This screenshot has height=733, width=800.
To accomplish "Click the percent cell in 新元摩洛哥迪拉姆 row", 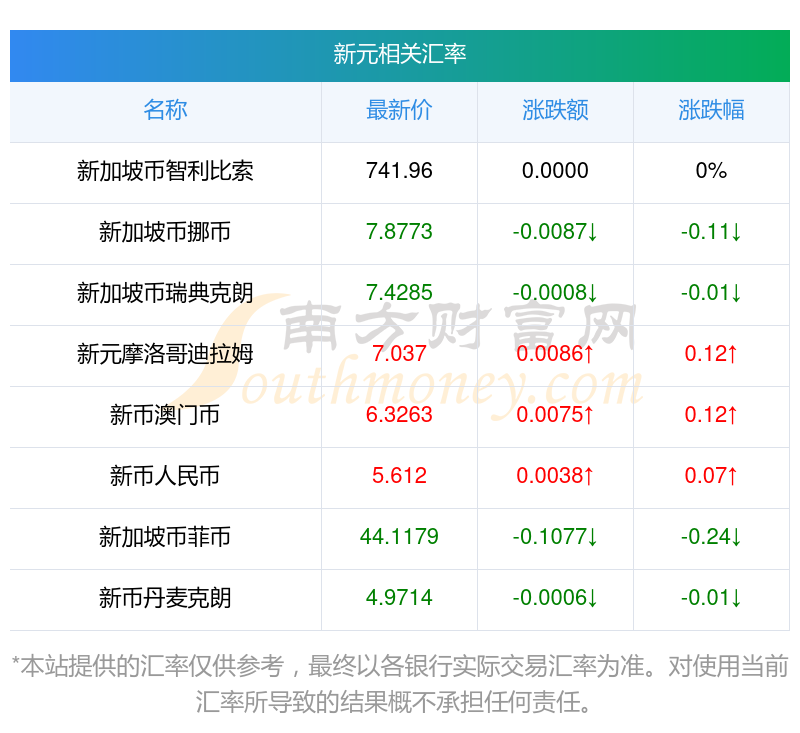I will pos(711,354).
